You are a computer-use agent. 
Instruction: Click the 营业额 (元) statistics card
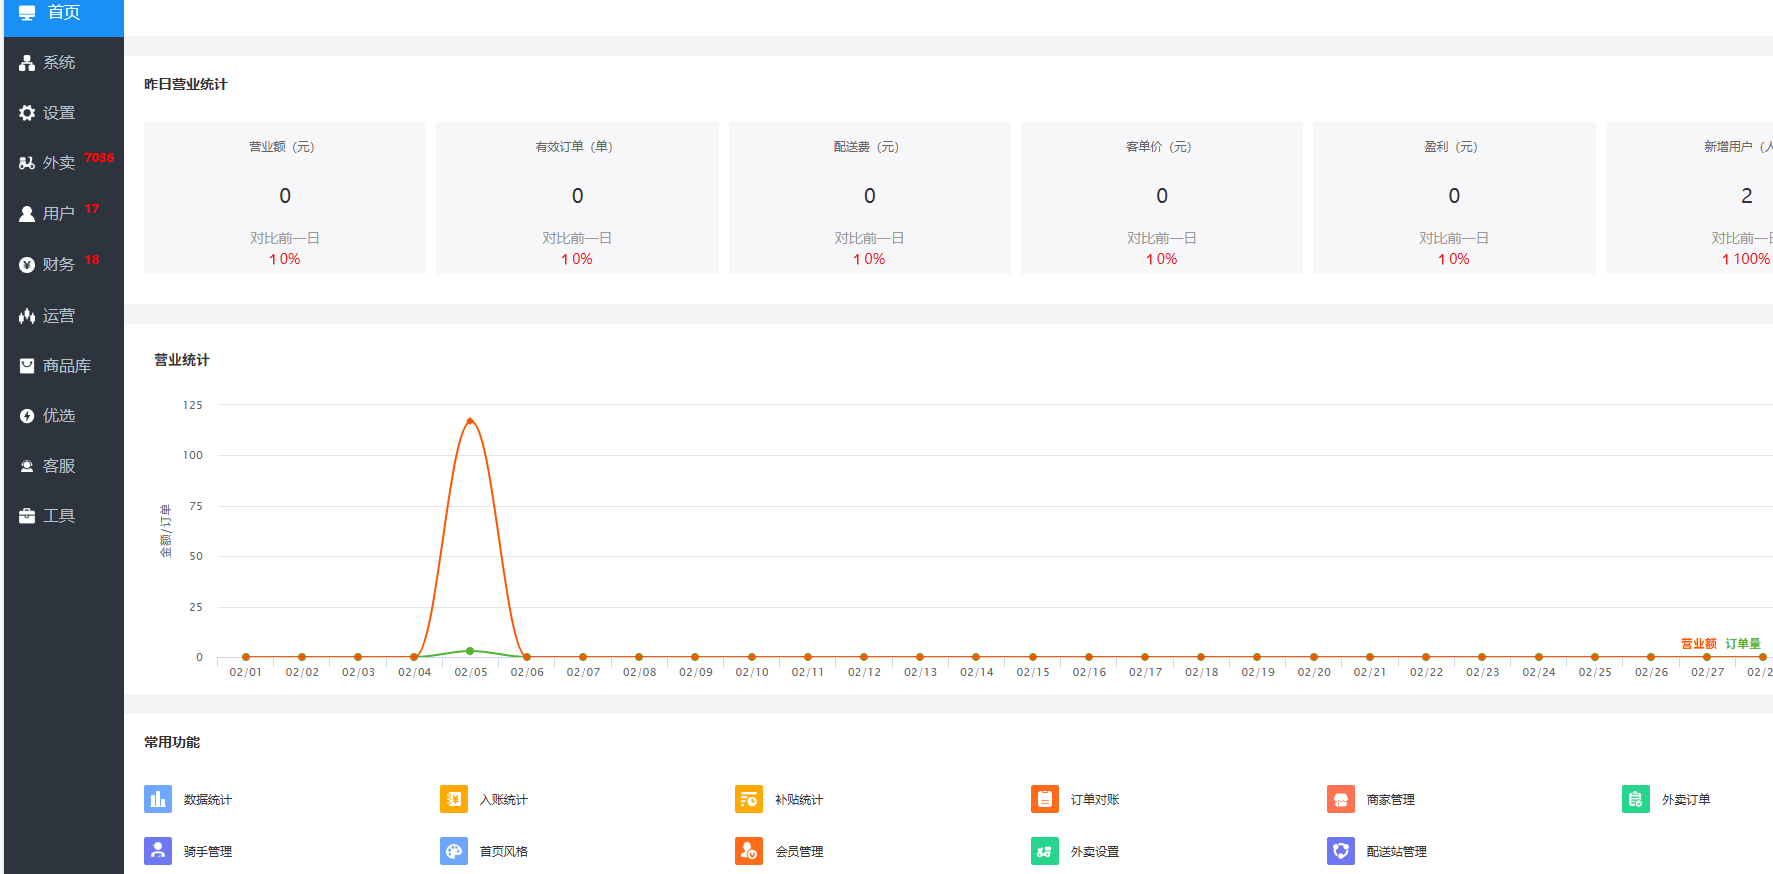(x=285, y=198)
